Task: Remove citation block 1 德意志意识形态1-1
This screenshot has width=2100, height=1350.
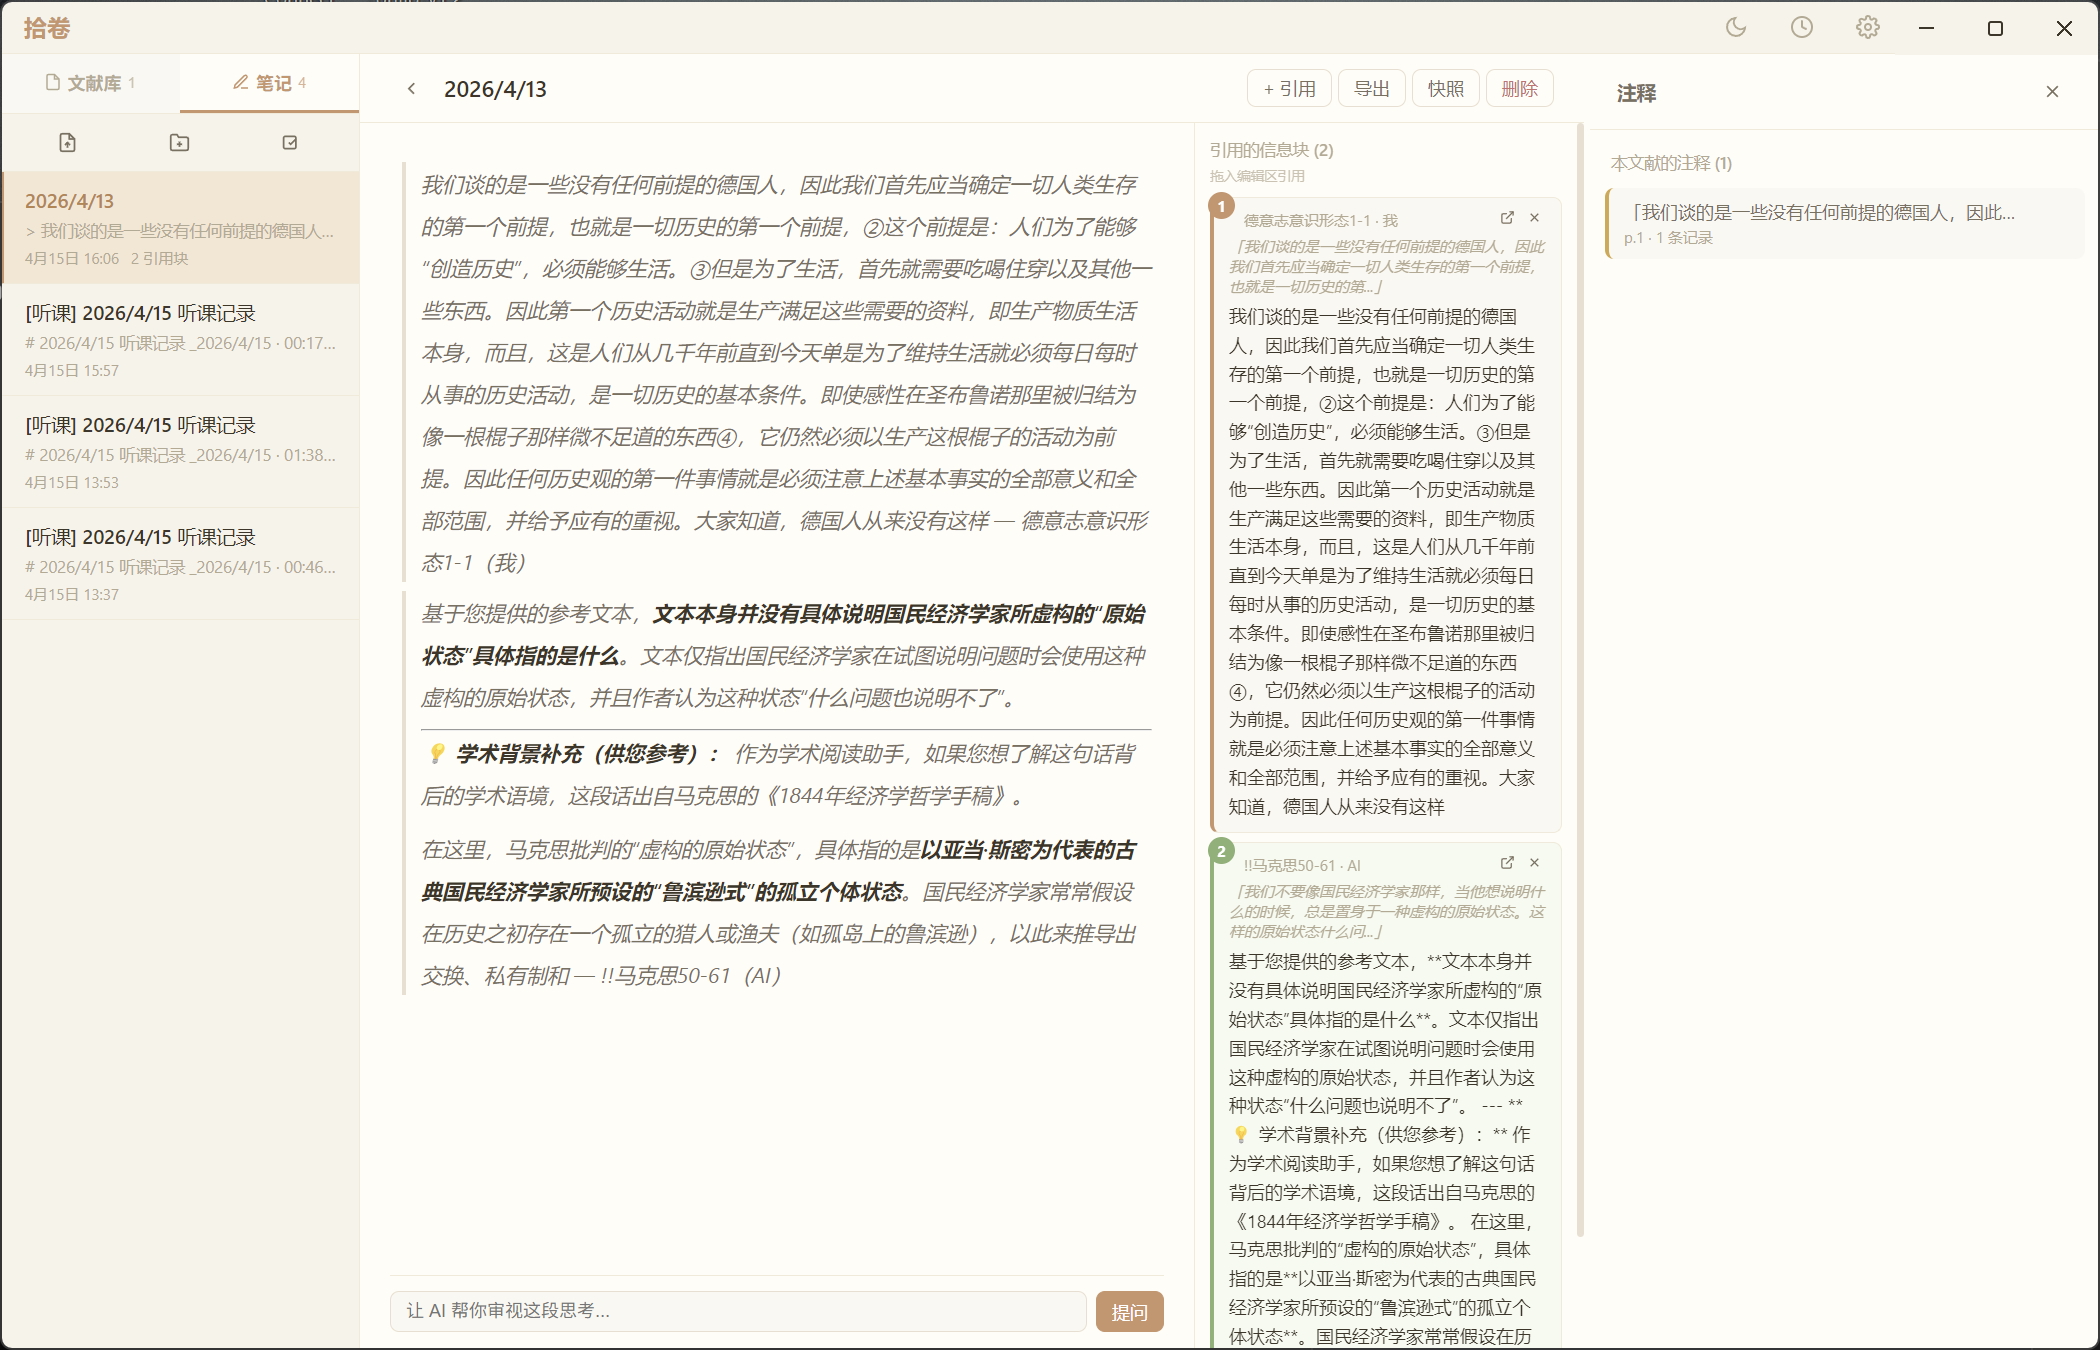Action: 1535,218
